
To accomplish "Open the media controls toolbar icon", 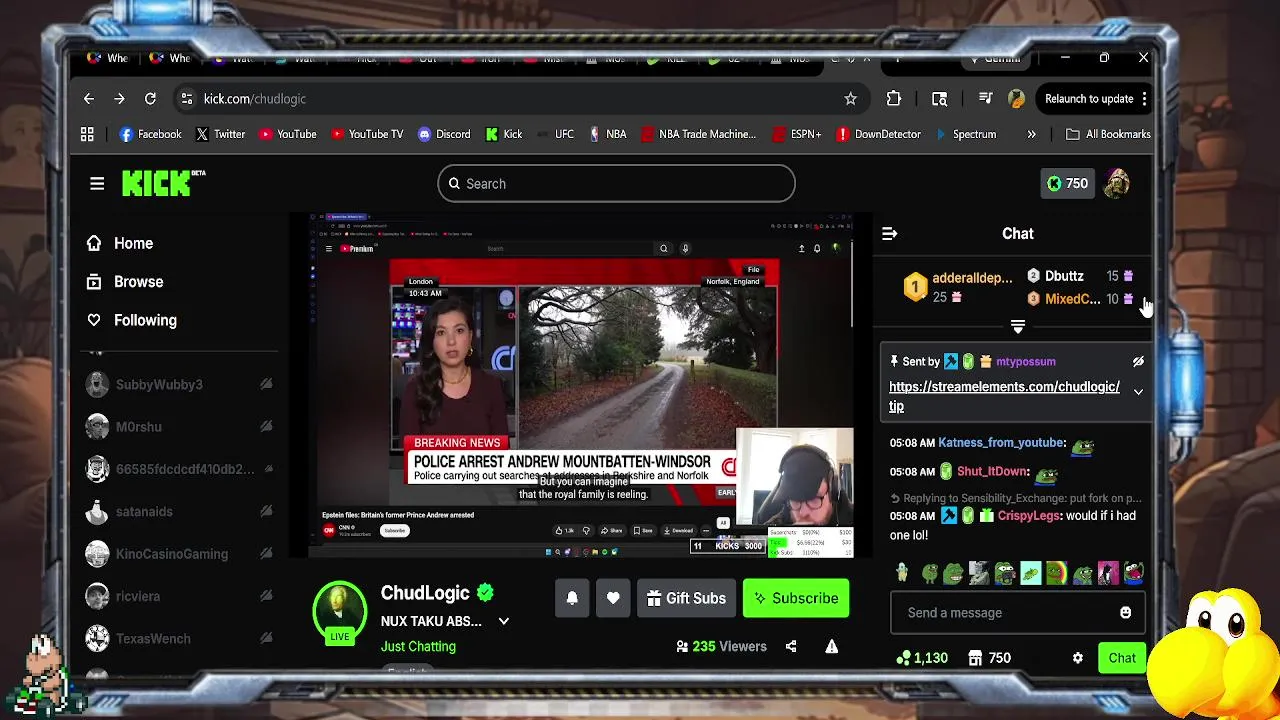I will tap(985, 99).
